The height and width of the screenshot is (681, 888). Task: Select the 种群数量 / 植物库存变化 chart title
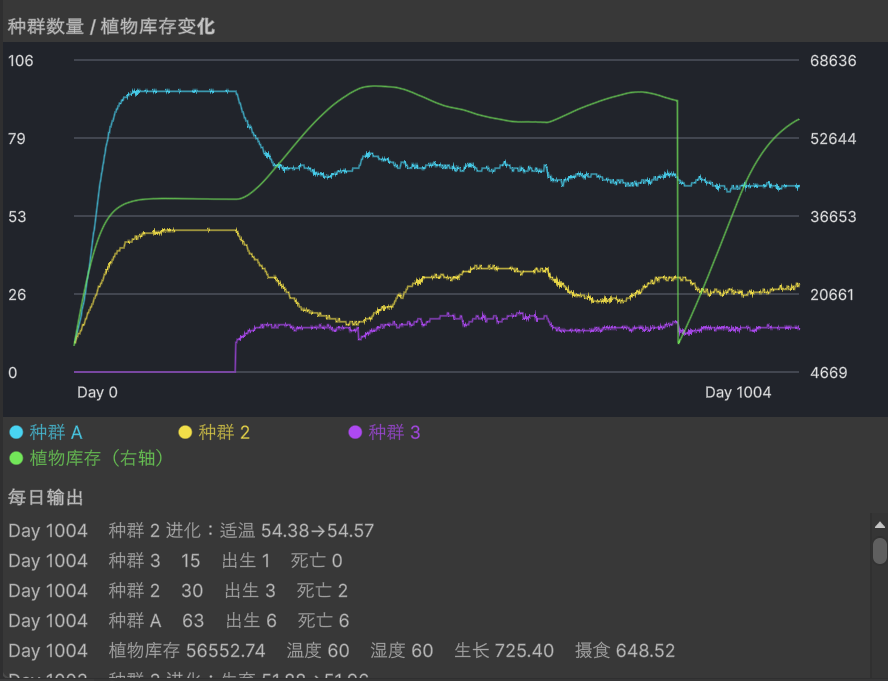tap(111, 27)
